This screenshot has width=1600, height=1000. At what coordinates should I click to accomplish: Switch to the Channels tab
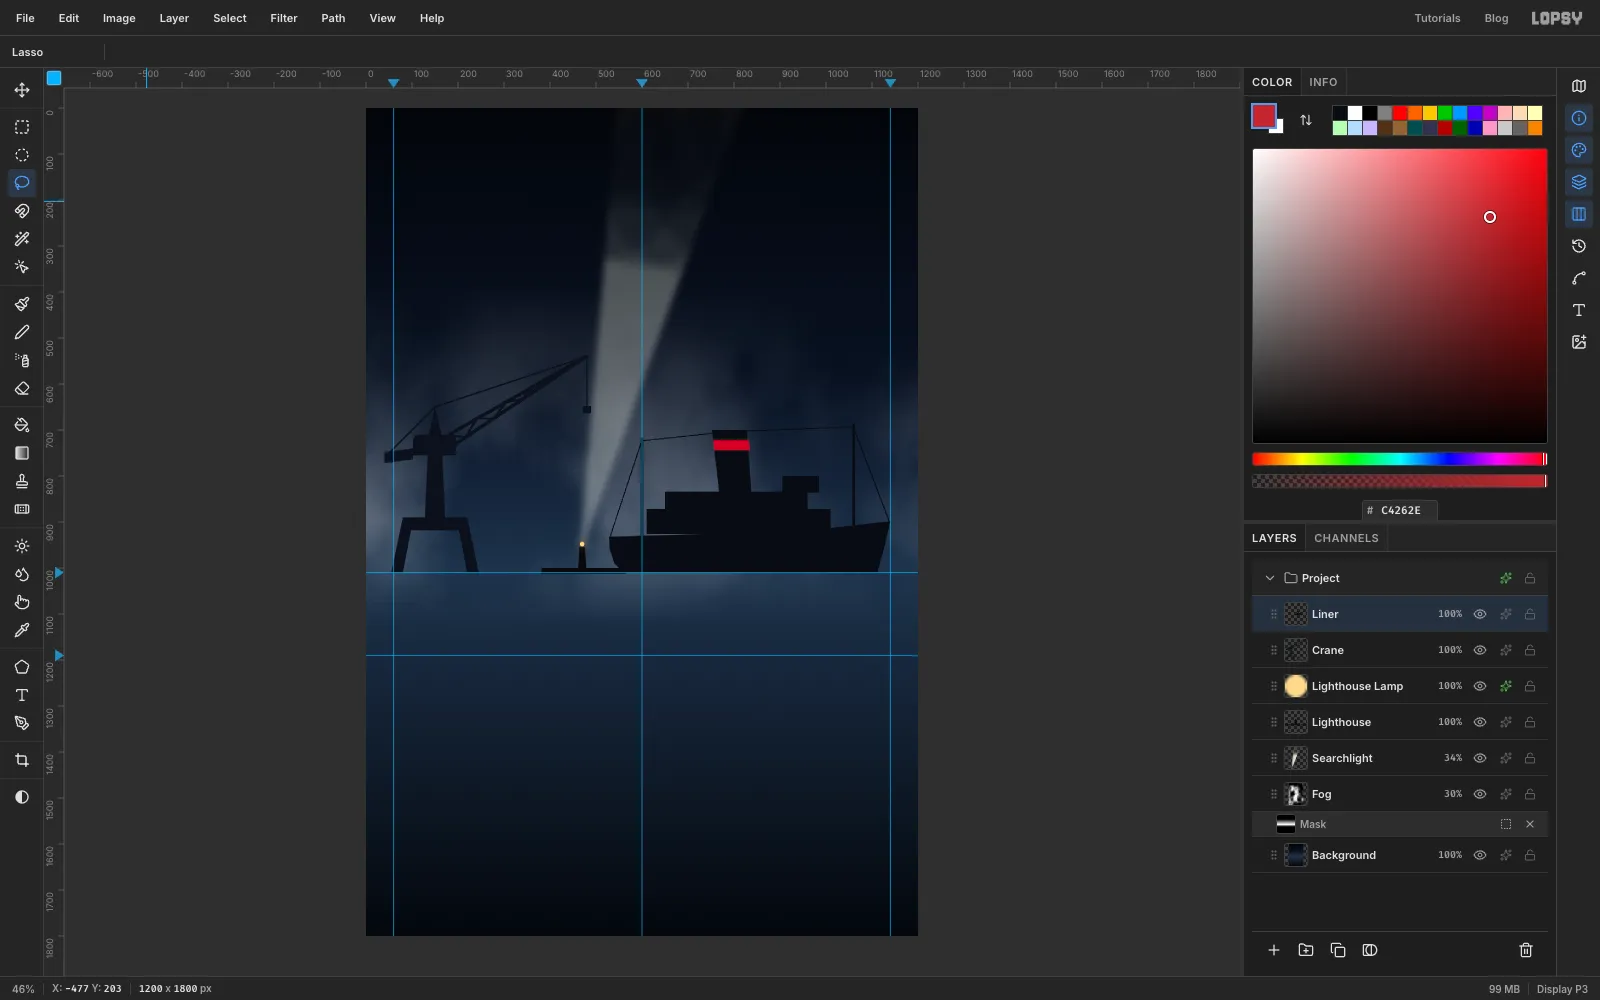pyautogui.click(x=1346, y=538)
